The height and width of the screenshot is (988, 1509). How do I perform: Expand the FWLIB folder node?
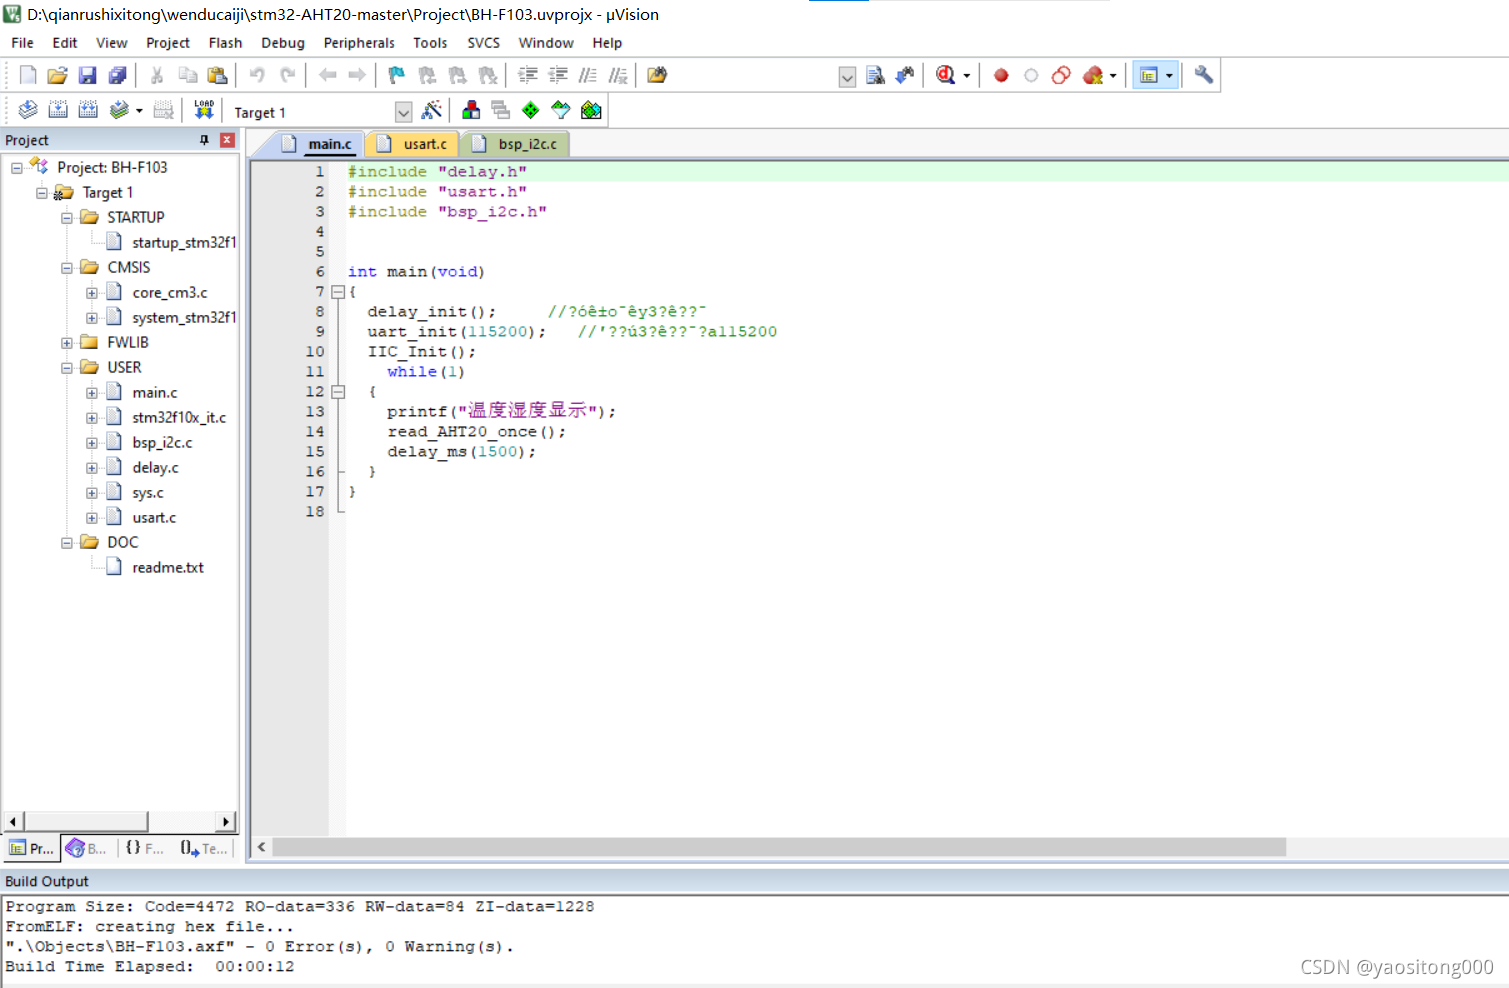(x=67, y=343)
